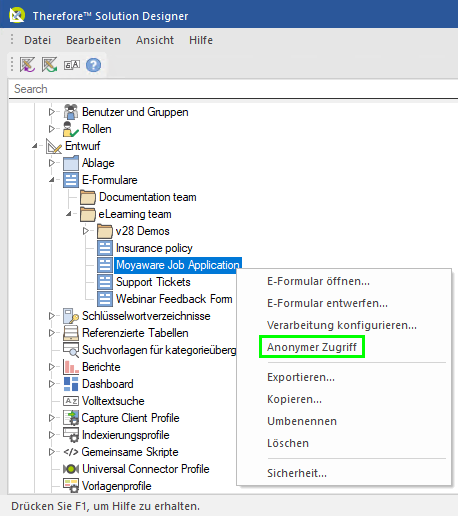The height and width of the screenshot is (516, 458).
Task: Expand the Berichte node
Action: (x=51, y=367)
